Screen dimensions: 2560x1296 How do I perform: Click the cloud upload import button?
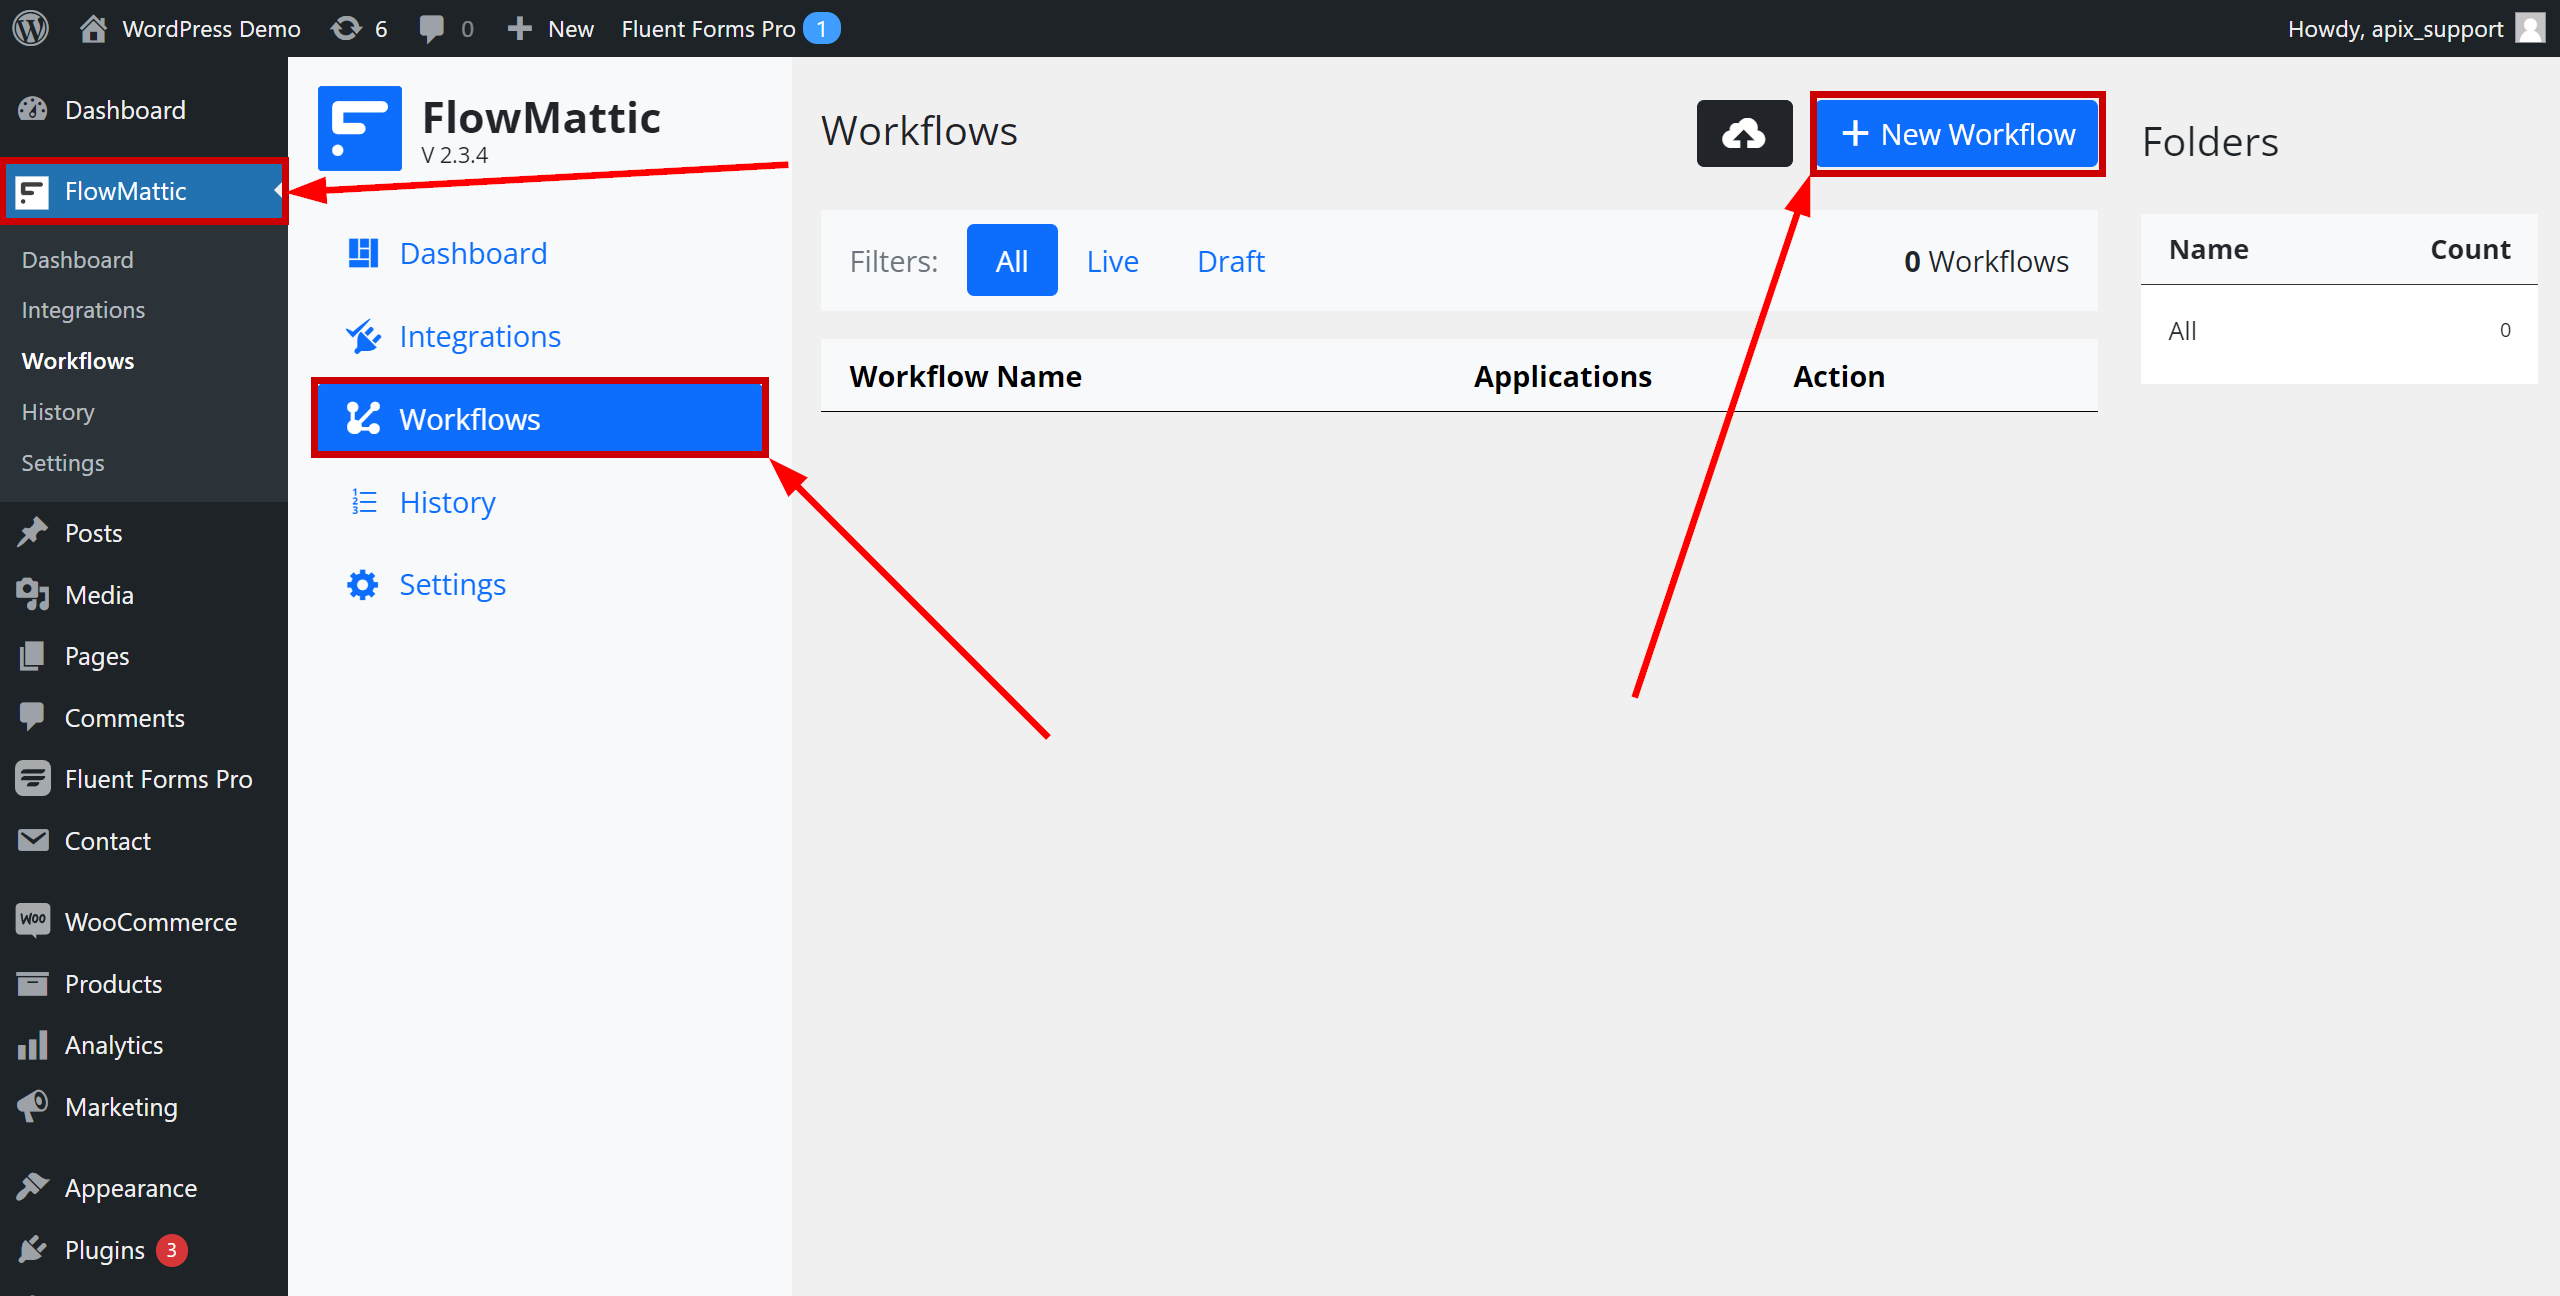point(1744,134)
